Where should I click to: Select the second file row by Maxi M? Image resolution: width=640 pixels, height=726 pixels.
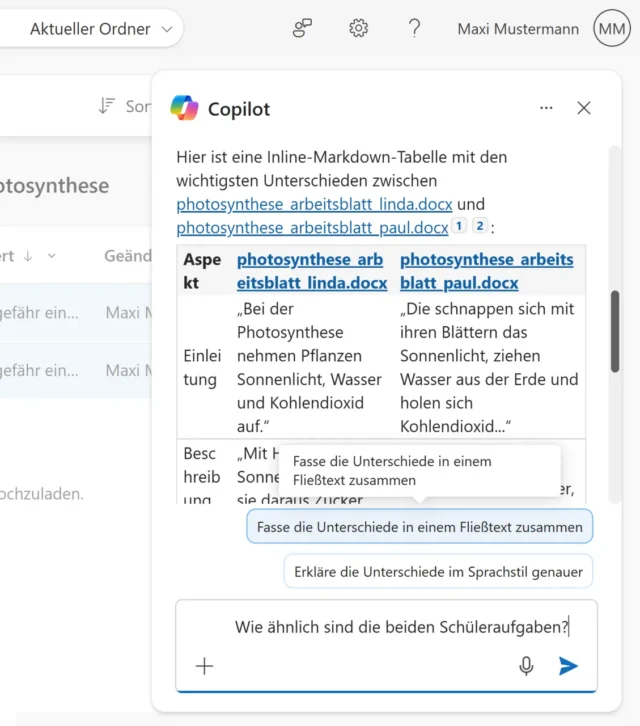pyautogui.click(x=75, y=370)
